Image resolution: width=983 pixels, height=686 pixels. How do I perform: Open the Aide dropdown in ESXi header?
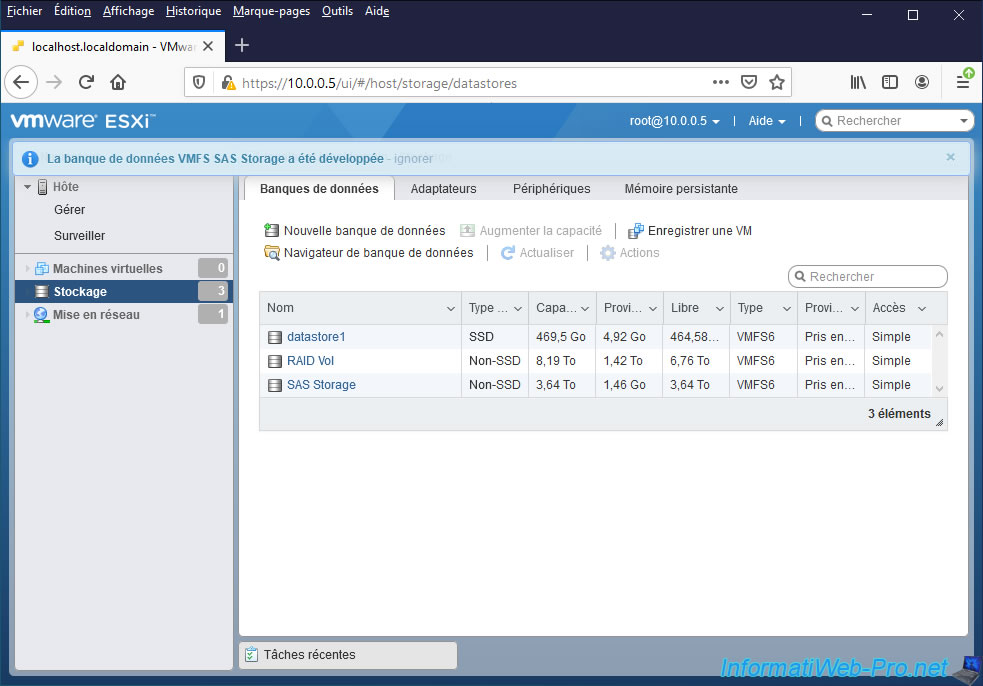point(767,121)
